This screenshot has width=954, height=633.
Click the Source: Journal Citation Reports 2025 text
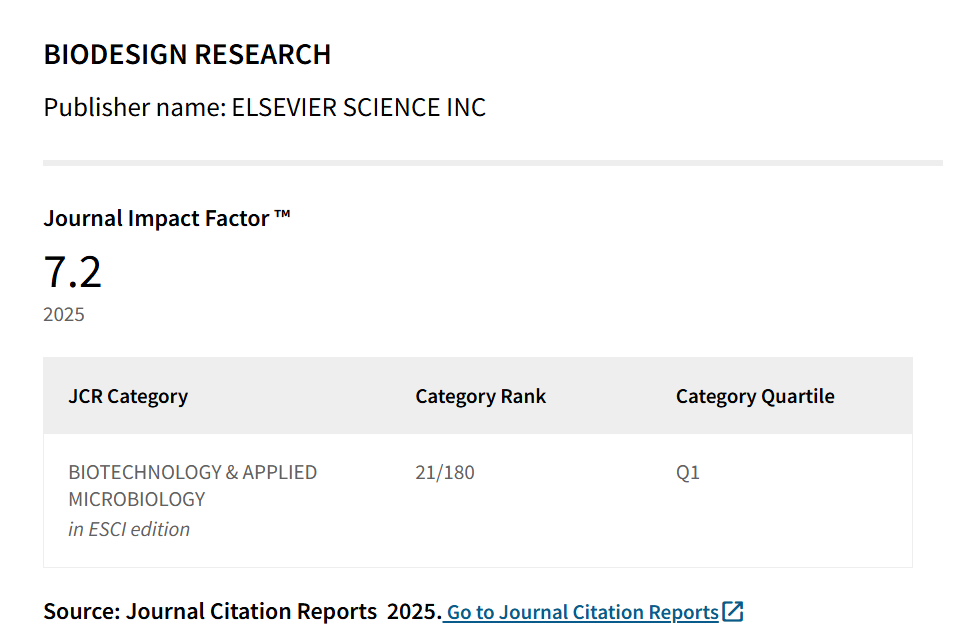[x=242, y=612]
